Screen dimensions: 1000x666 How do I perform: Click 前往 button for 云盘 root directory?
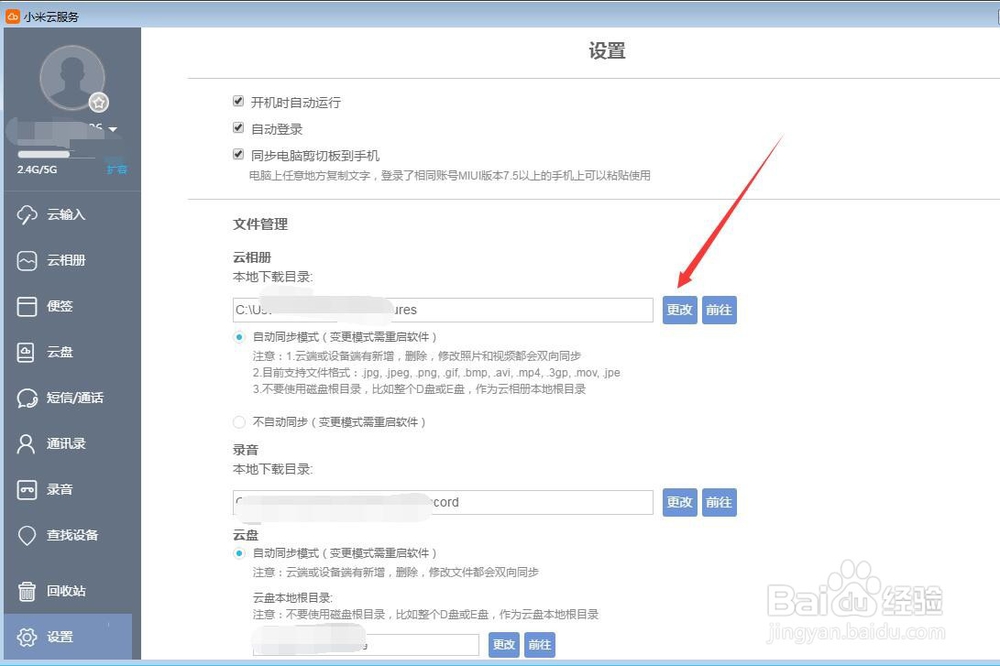point(540,645)
